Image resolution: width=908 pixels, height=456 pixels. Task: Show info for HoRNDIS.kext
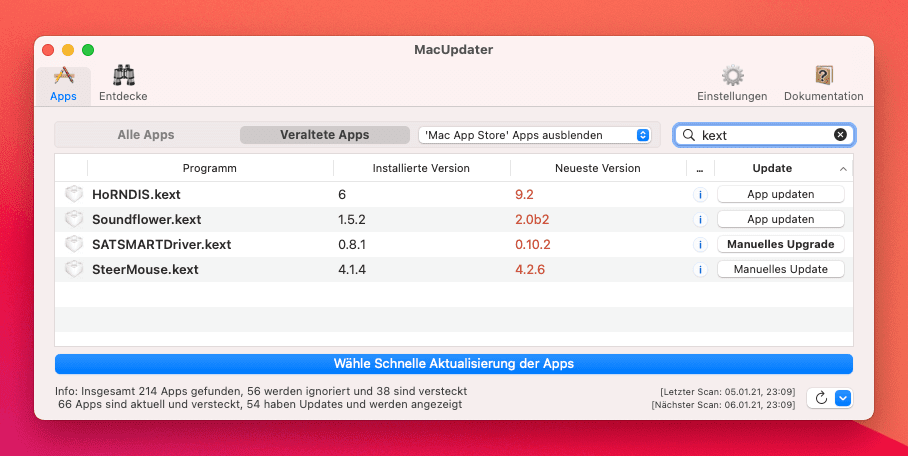(x=700, y=195)
